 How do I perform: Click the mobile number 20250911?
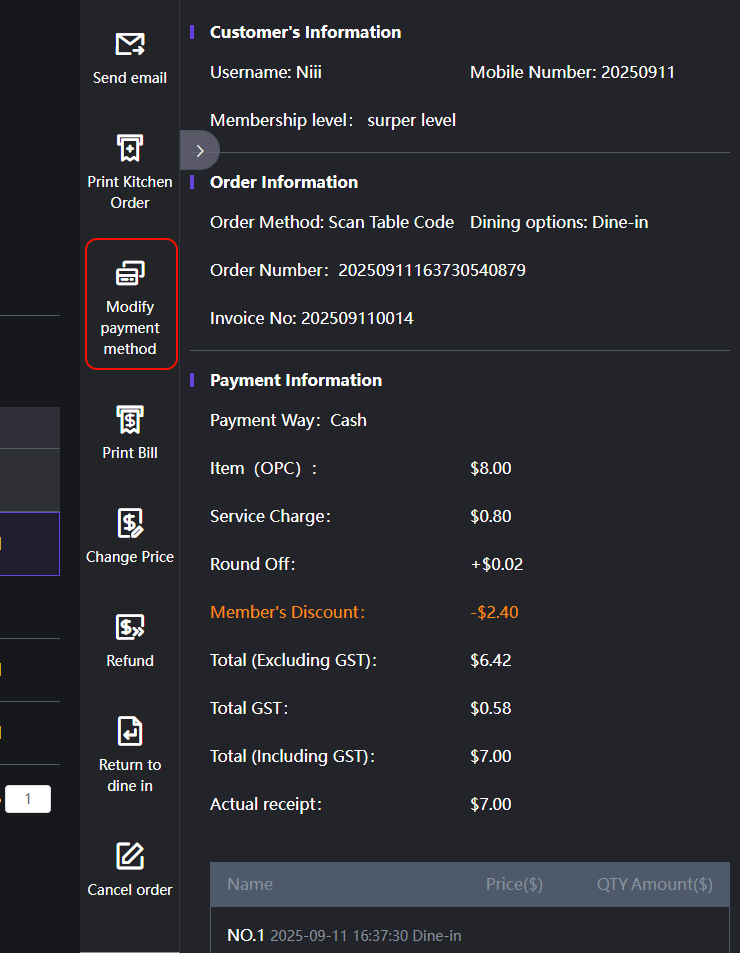[638, 72]
